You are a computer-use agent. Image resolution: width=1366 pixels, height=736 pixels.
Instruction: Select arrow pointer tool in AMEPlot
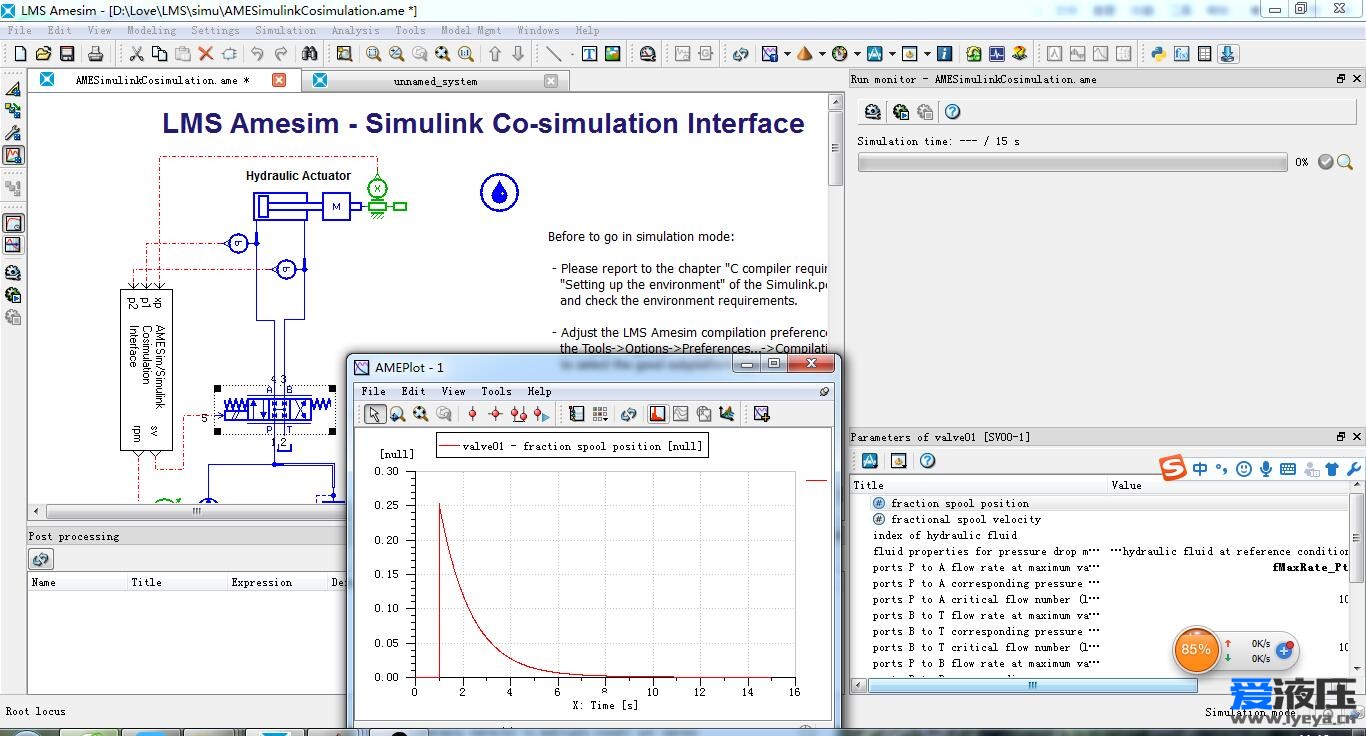tap(374, 414)
